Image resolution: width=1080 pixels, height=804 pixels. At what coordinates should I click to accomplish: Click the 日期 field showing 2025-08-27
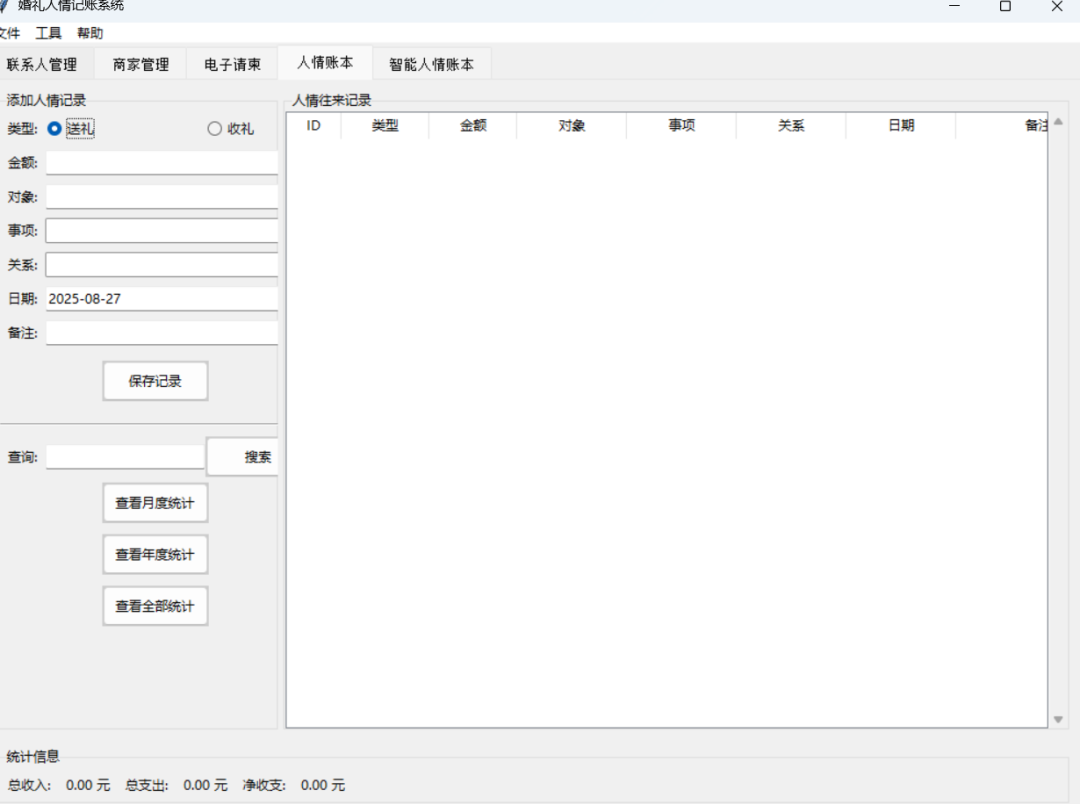pos(162,299)
